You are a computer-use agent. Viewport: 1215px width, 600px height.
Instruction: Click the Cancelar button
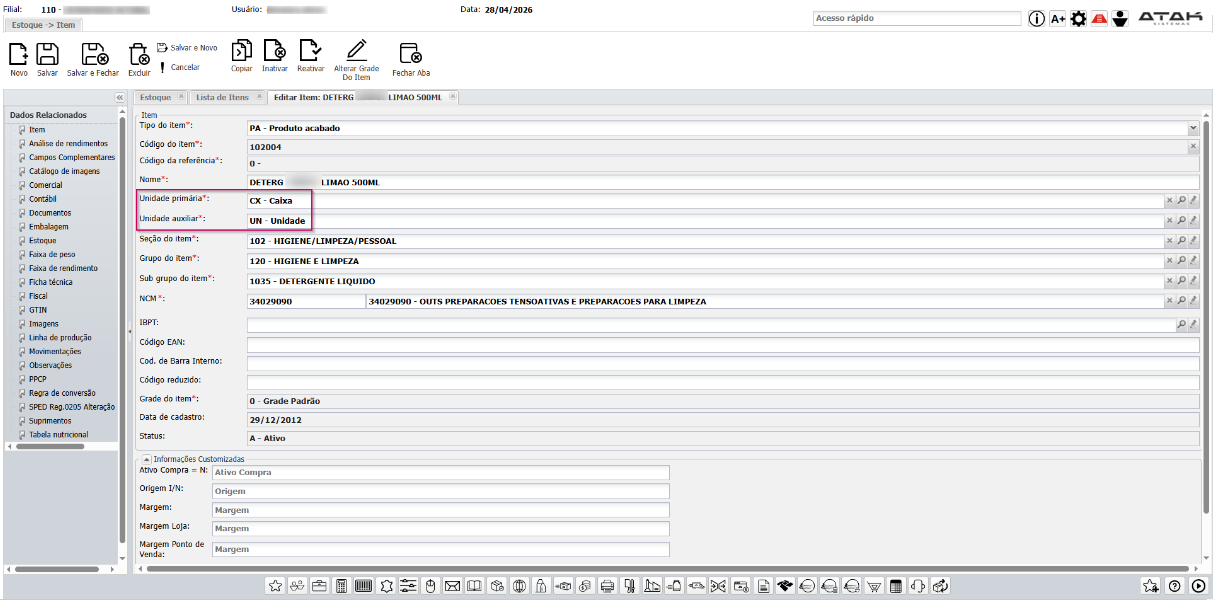180,67
